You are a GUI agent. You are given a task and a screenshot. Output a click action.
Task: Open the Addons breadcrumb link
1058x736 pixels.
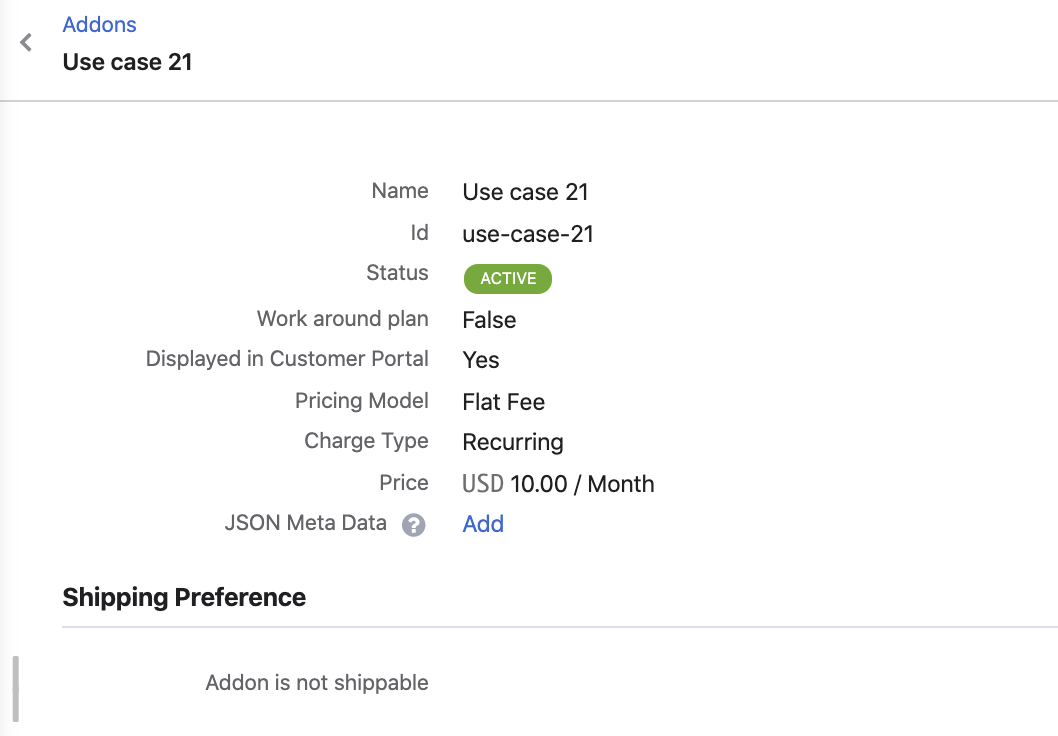(x=99, y=24)
